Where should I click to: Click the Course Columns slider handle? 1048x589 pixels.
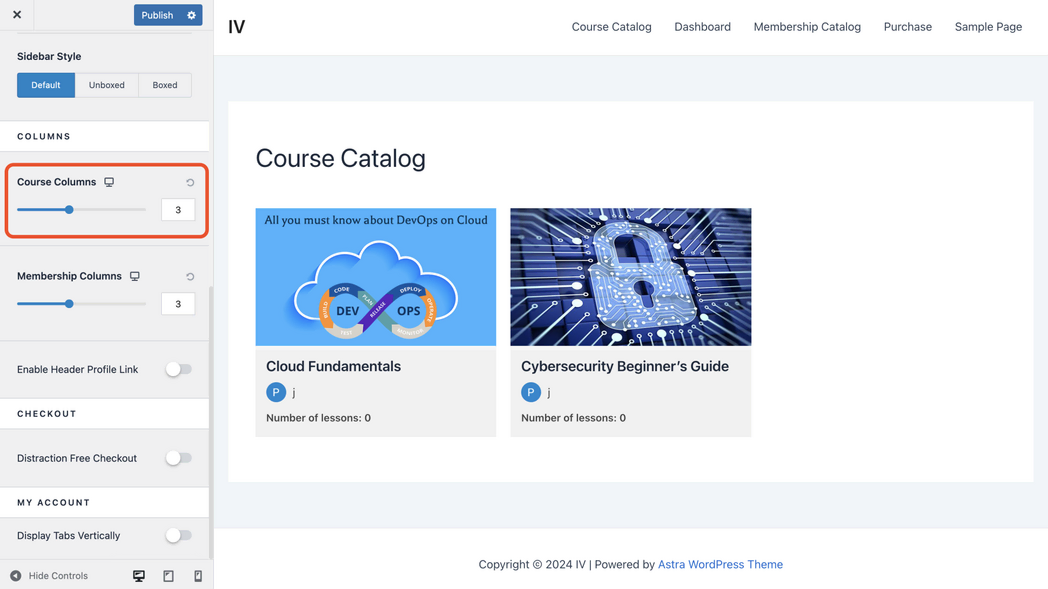pos(69,210)
